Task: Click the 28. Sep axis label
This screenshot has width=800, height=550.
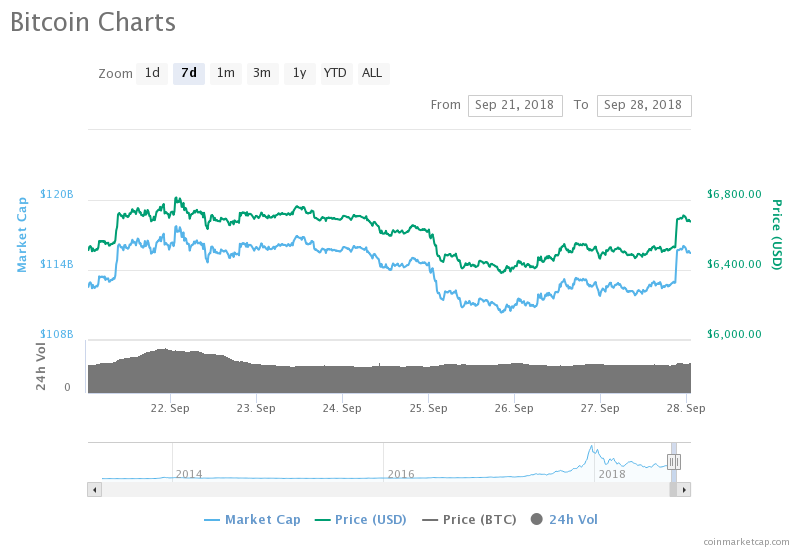Action: pyautogui.click(x=686, y=408)
